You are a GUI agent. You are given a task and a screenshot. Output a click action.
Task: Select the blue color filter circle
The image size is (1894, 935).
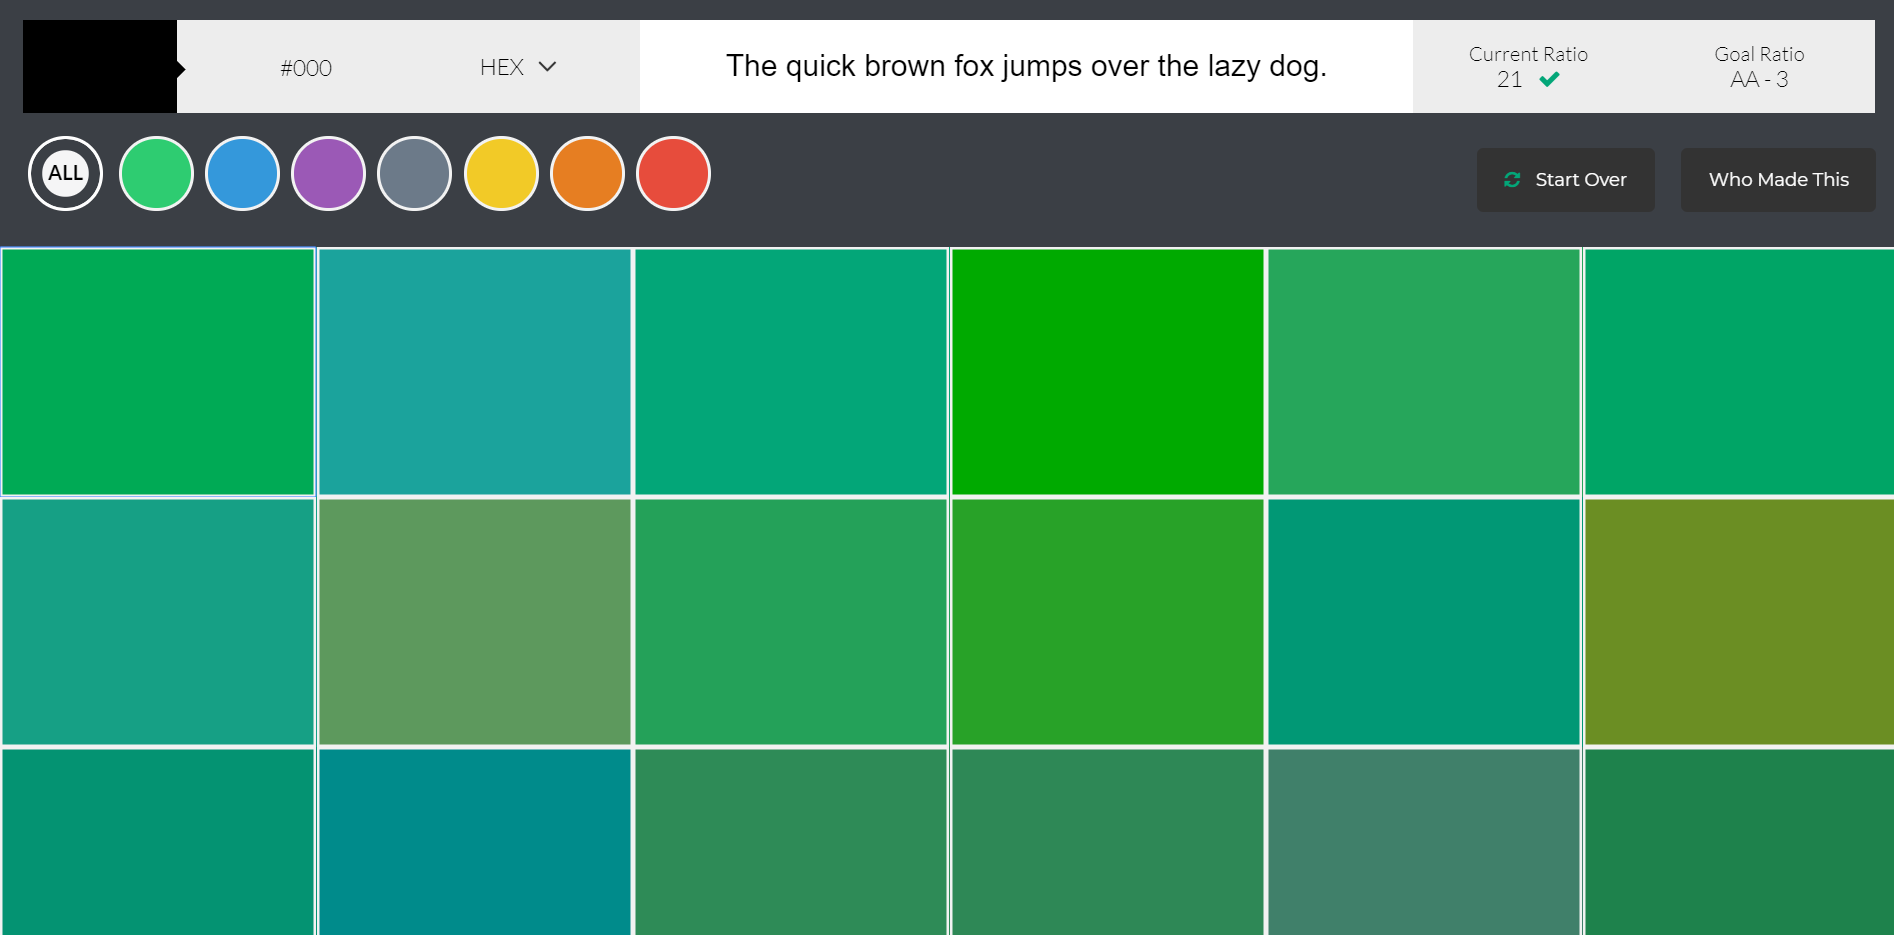(242, 173)
